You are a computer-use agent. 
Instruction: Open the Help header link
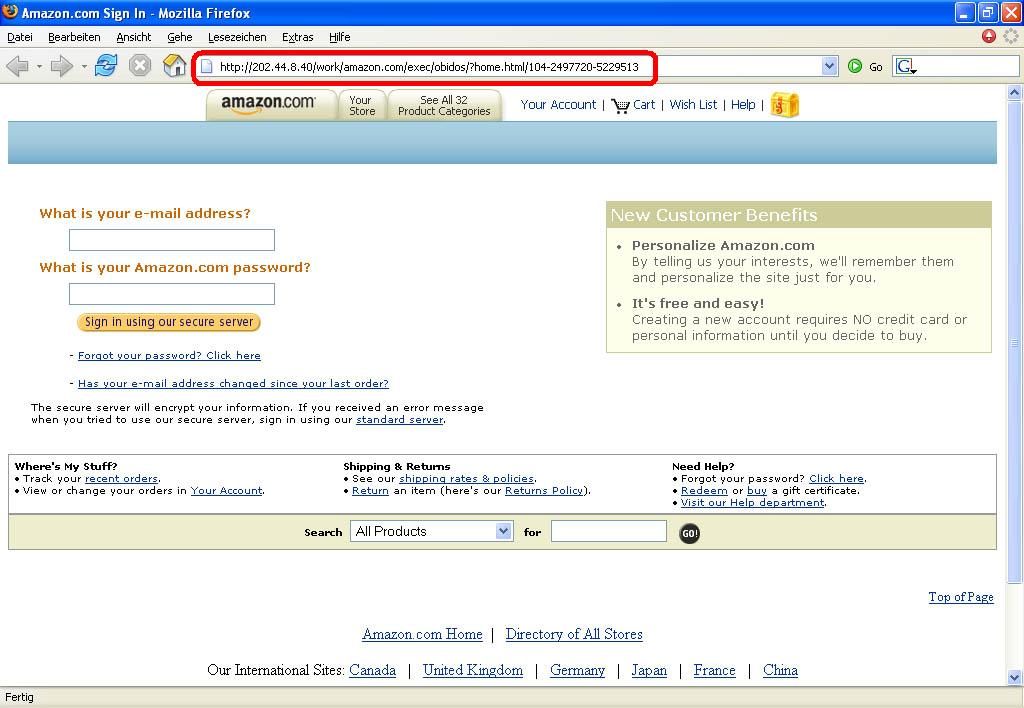[x=743, y=105]
